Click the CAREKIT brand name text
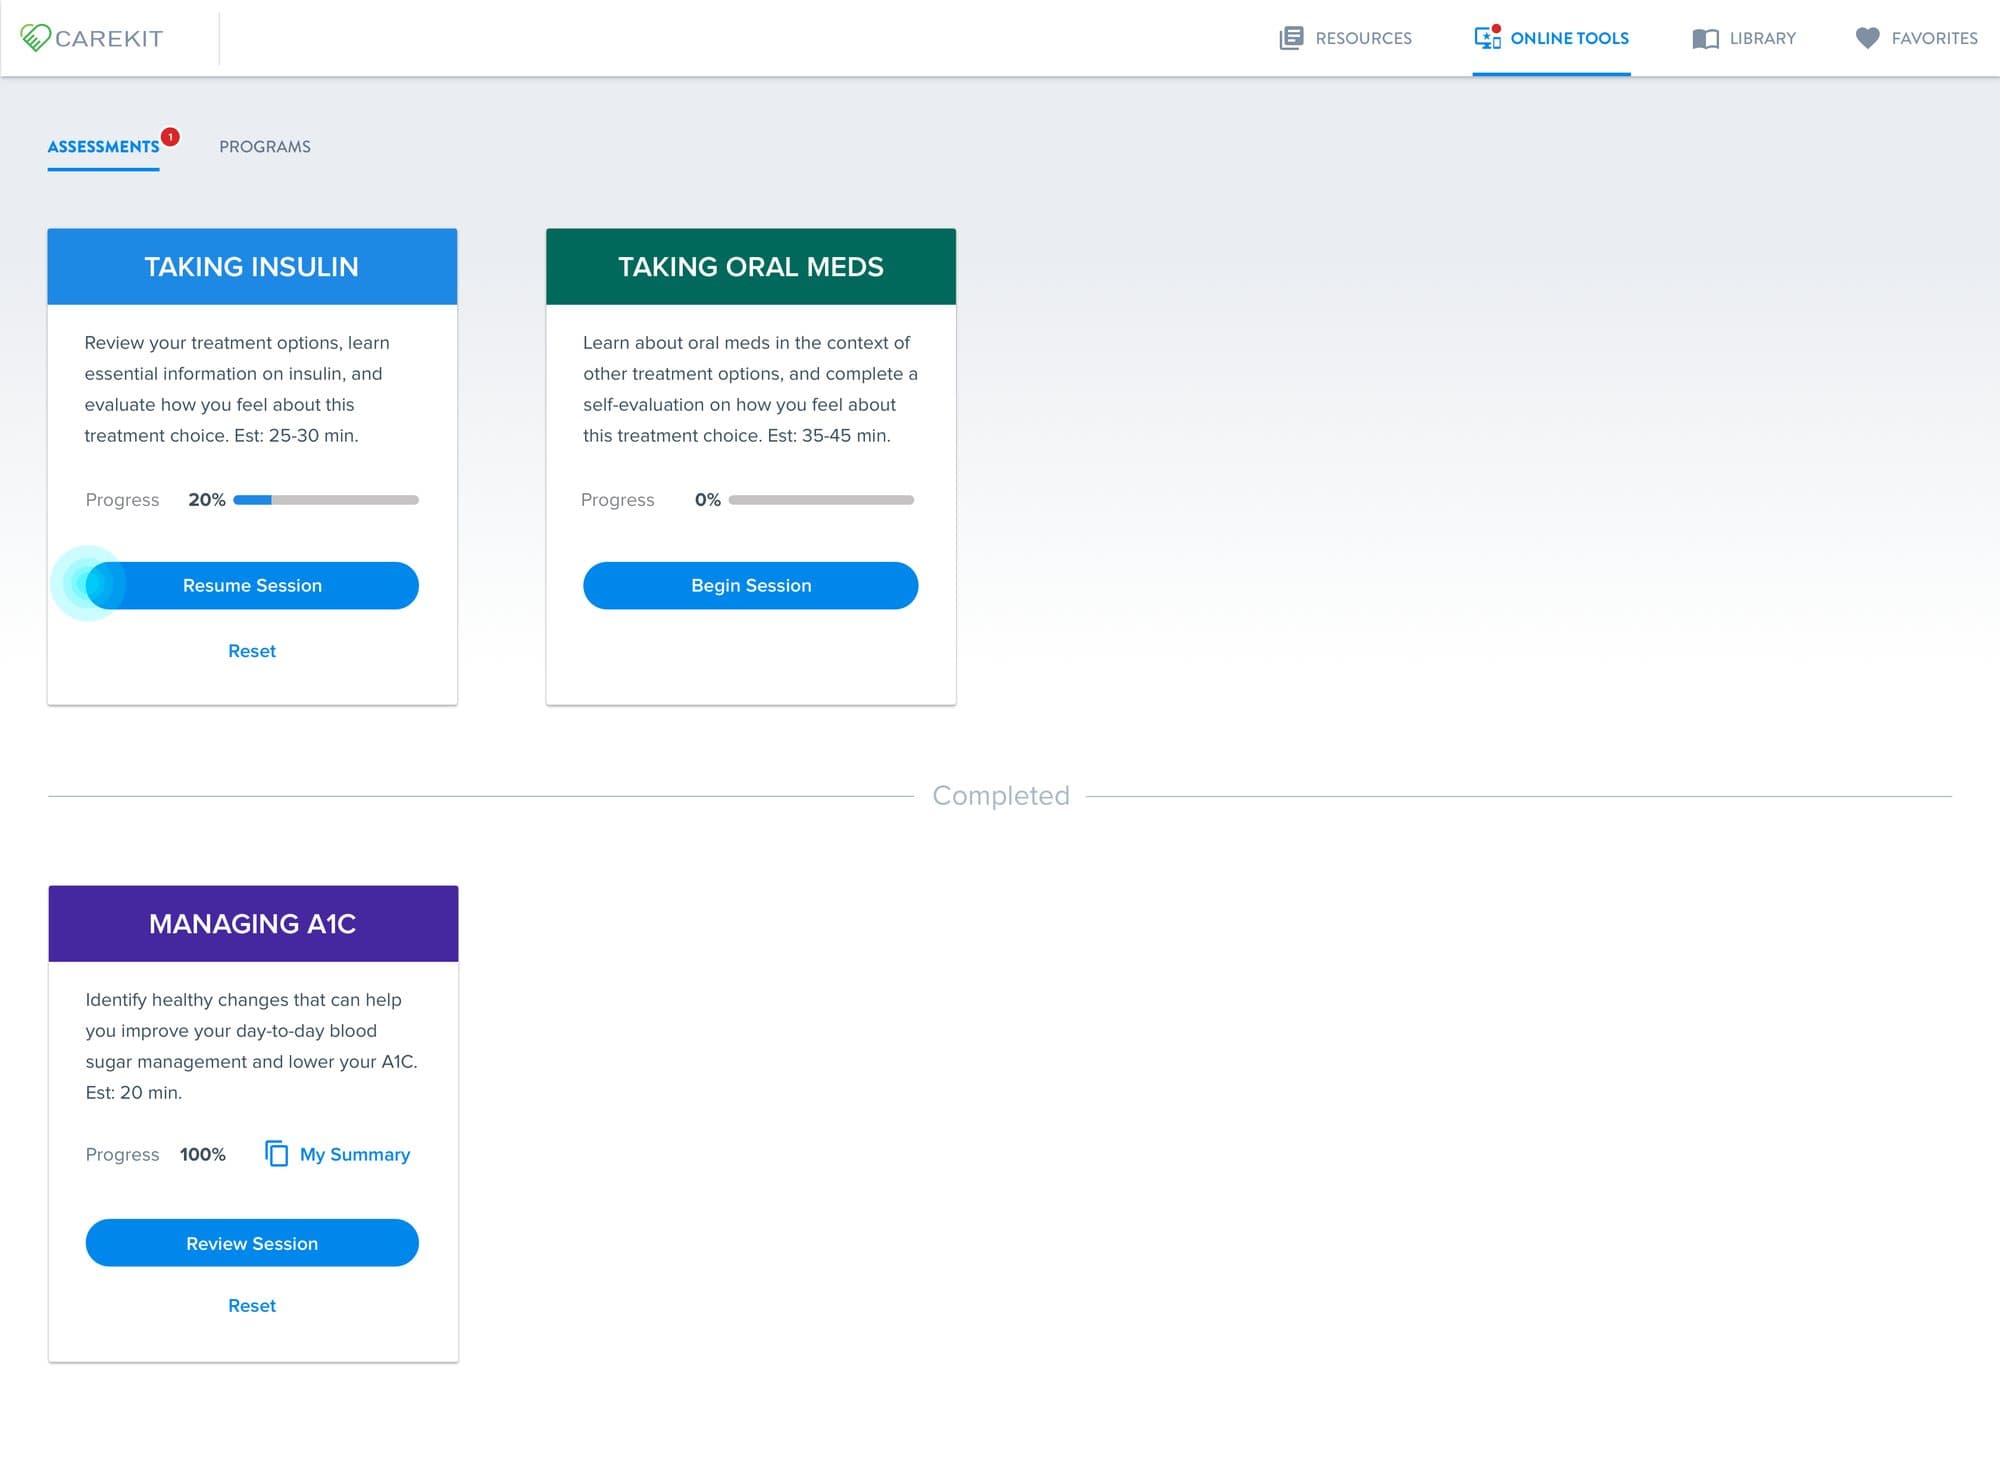The height and width of the screenshot is (1457, 2000). pyautogui.click(x=109, y=38)
